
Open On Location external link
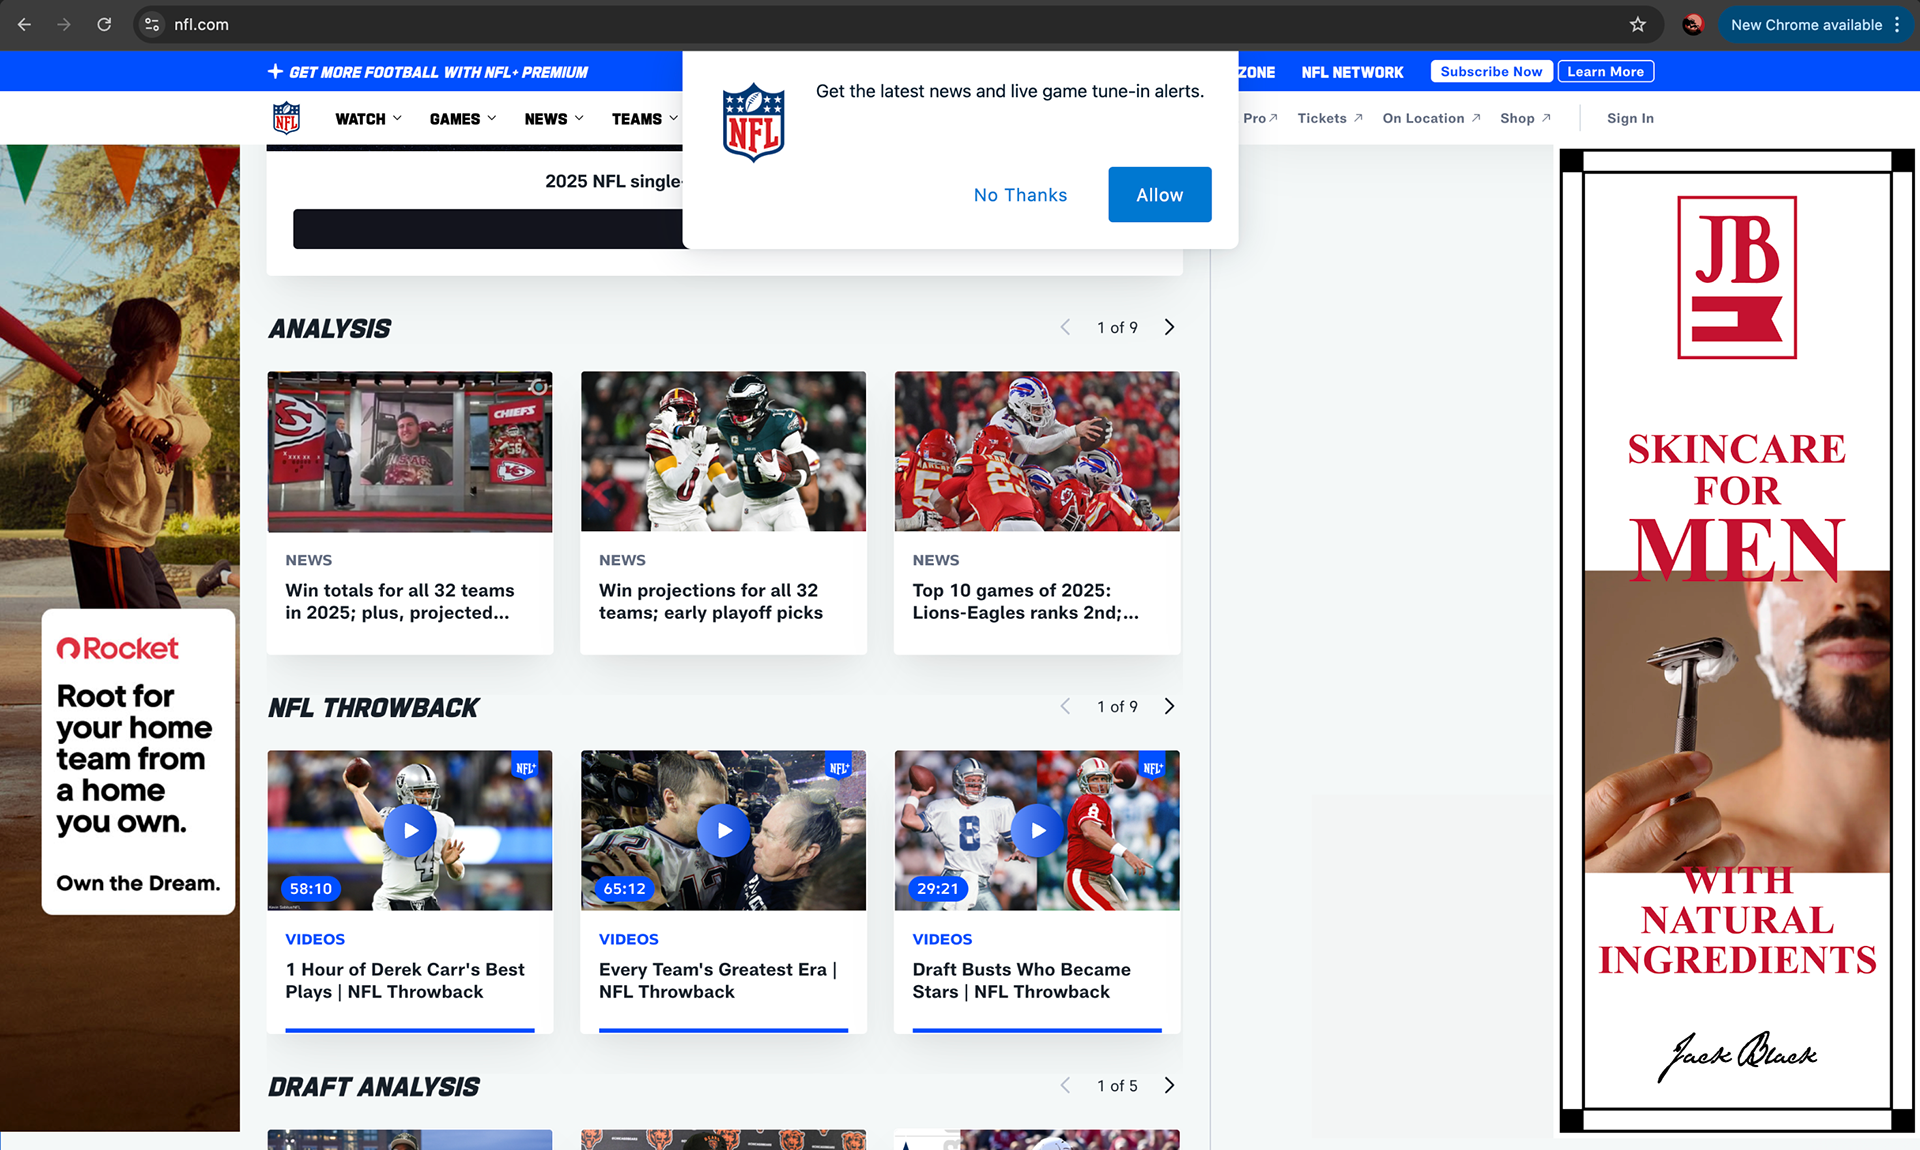[x=1431, y=118]
